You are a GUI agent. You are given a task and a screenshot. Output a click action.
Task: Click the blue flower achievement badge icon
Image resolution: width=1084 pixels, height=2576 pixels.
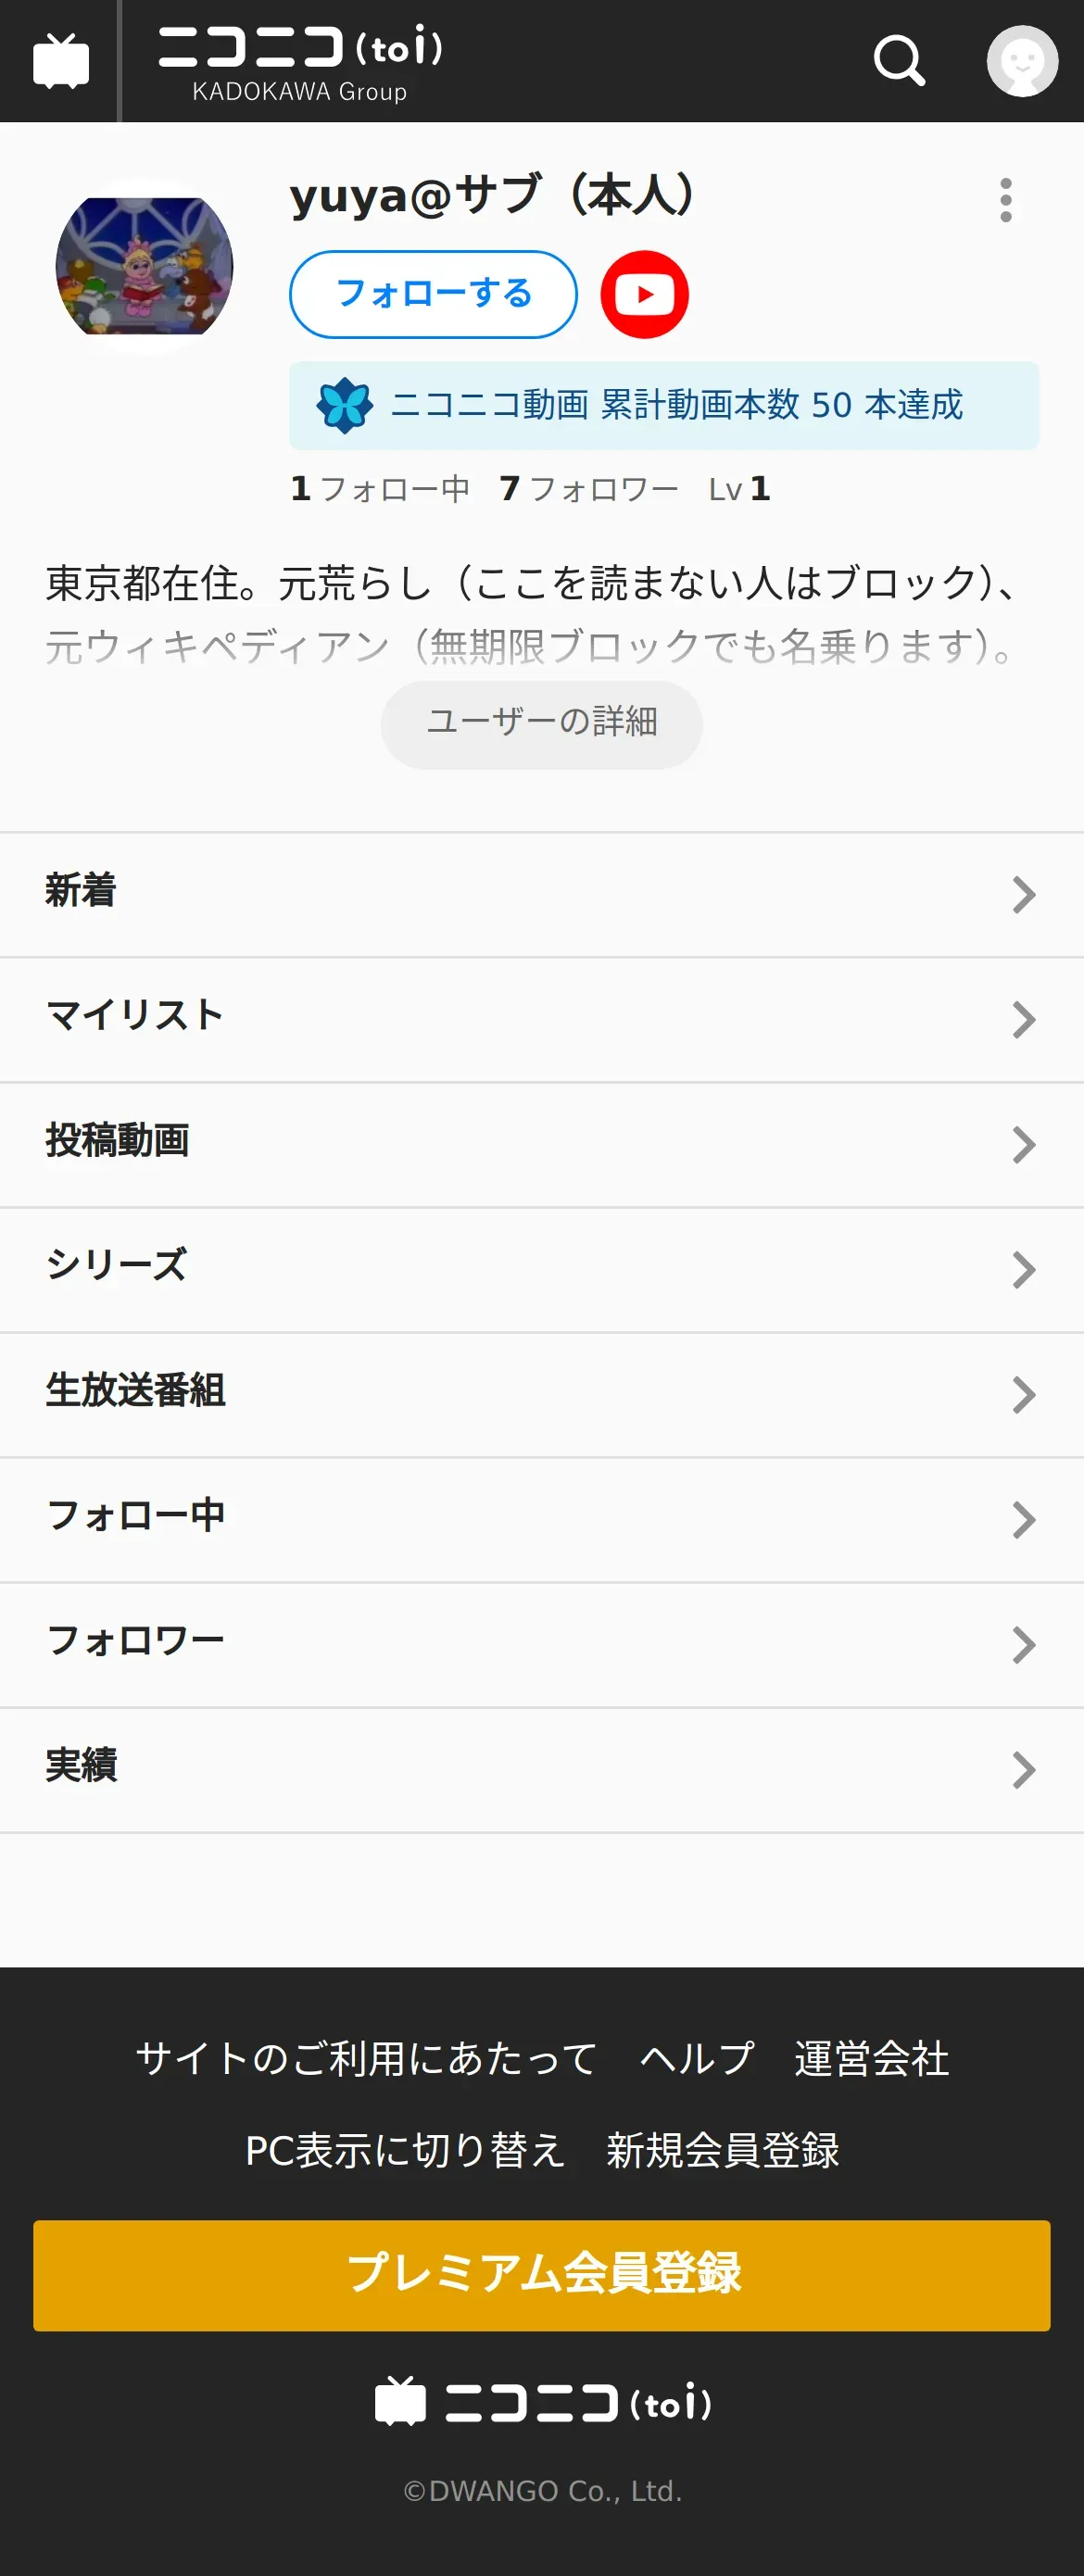pos(344,405)
